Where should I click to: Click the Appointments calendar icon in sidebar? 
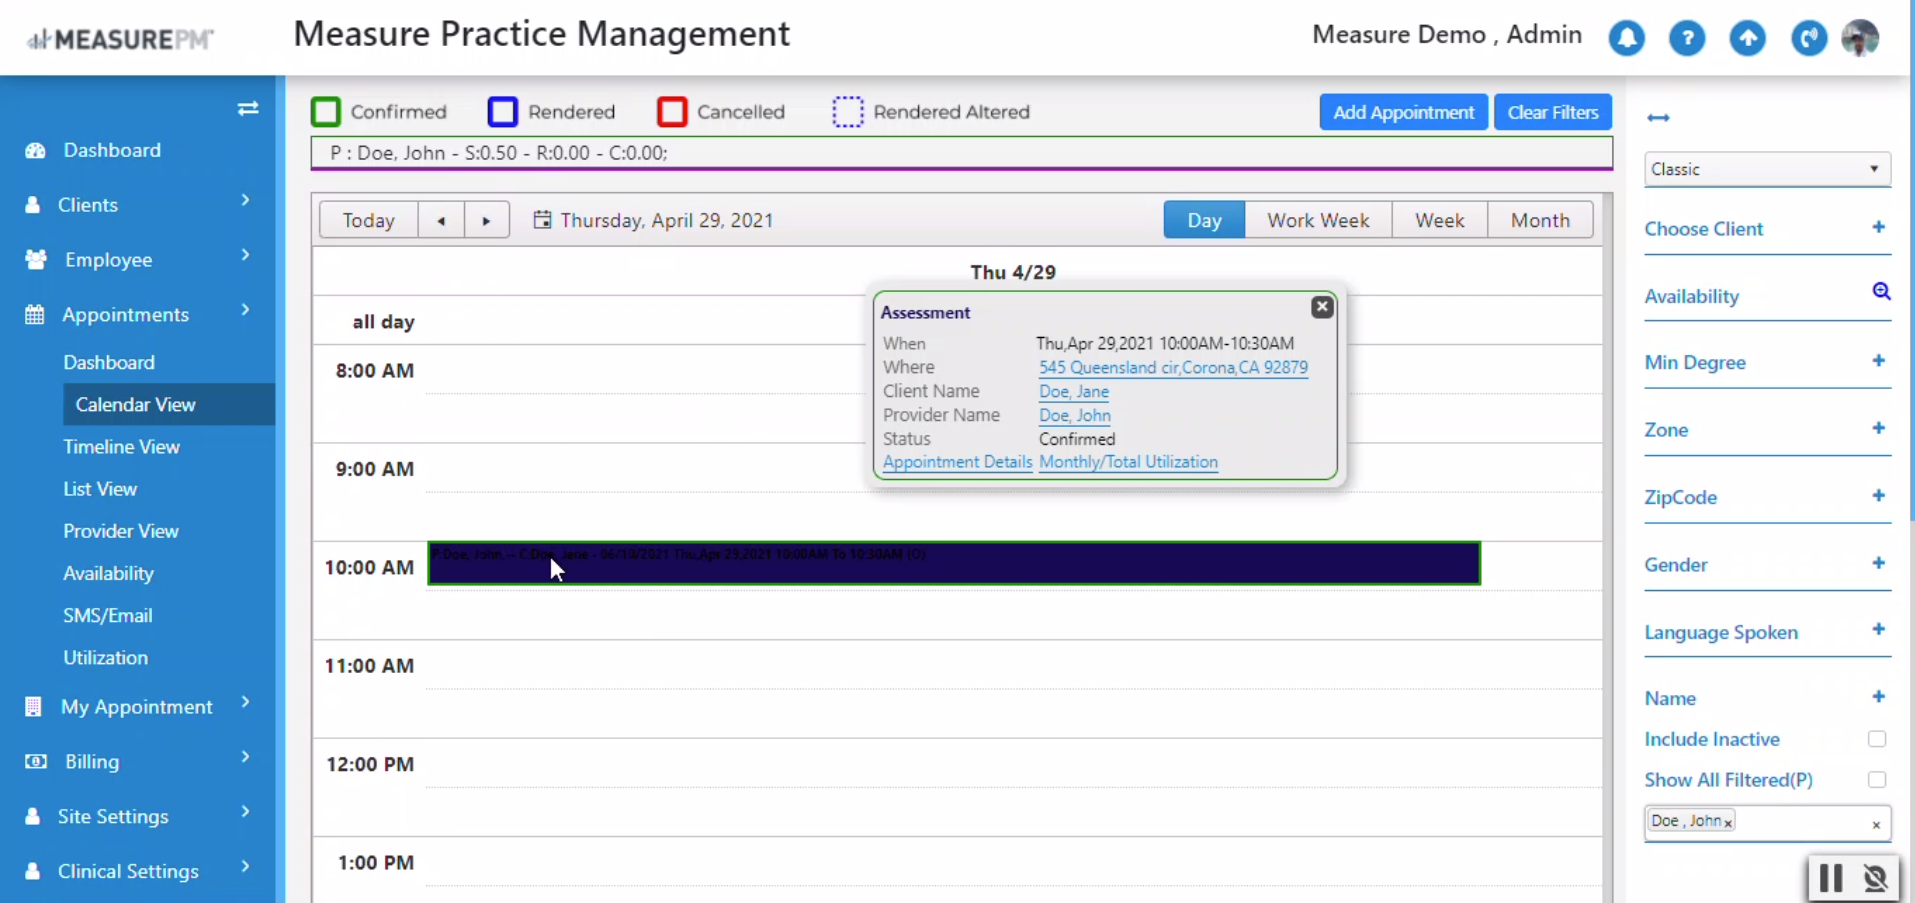pos(35,315)
